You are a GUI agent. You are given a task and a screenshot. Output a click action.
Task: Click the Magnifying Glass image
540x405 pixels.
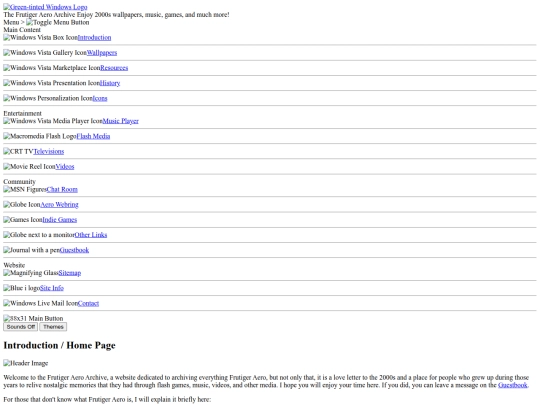(x=31, y=273)
